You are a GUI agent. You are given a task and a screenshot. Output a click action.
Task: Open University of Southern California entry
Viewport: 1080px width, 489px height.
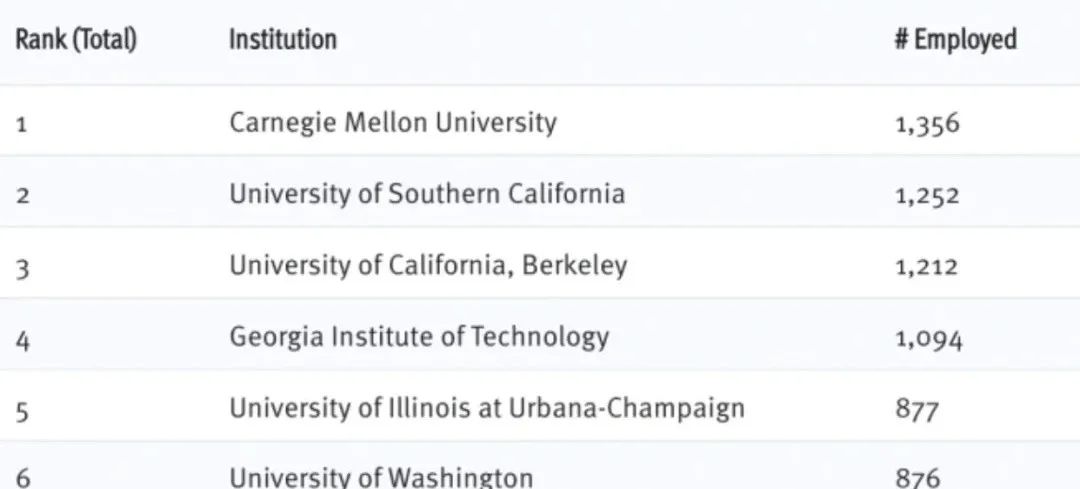click(x=427, y=194)
